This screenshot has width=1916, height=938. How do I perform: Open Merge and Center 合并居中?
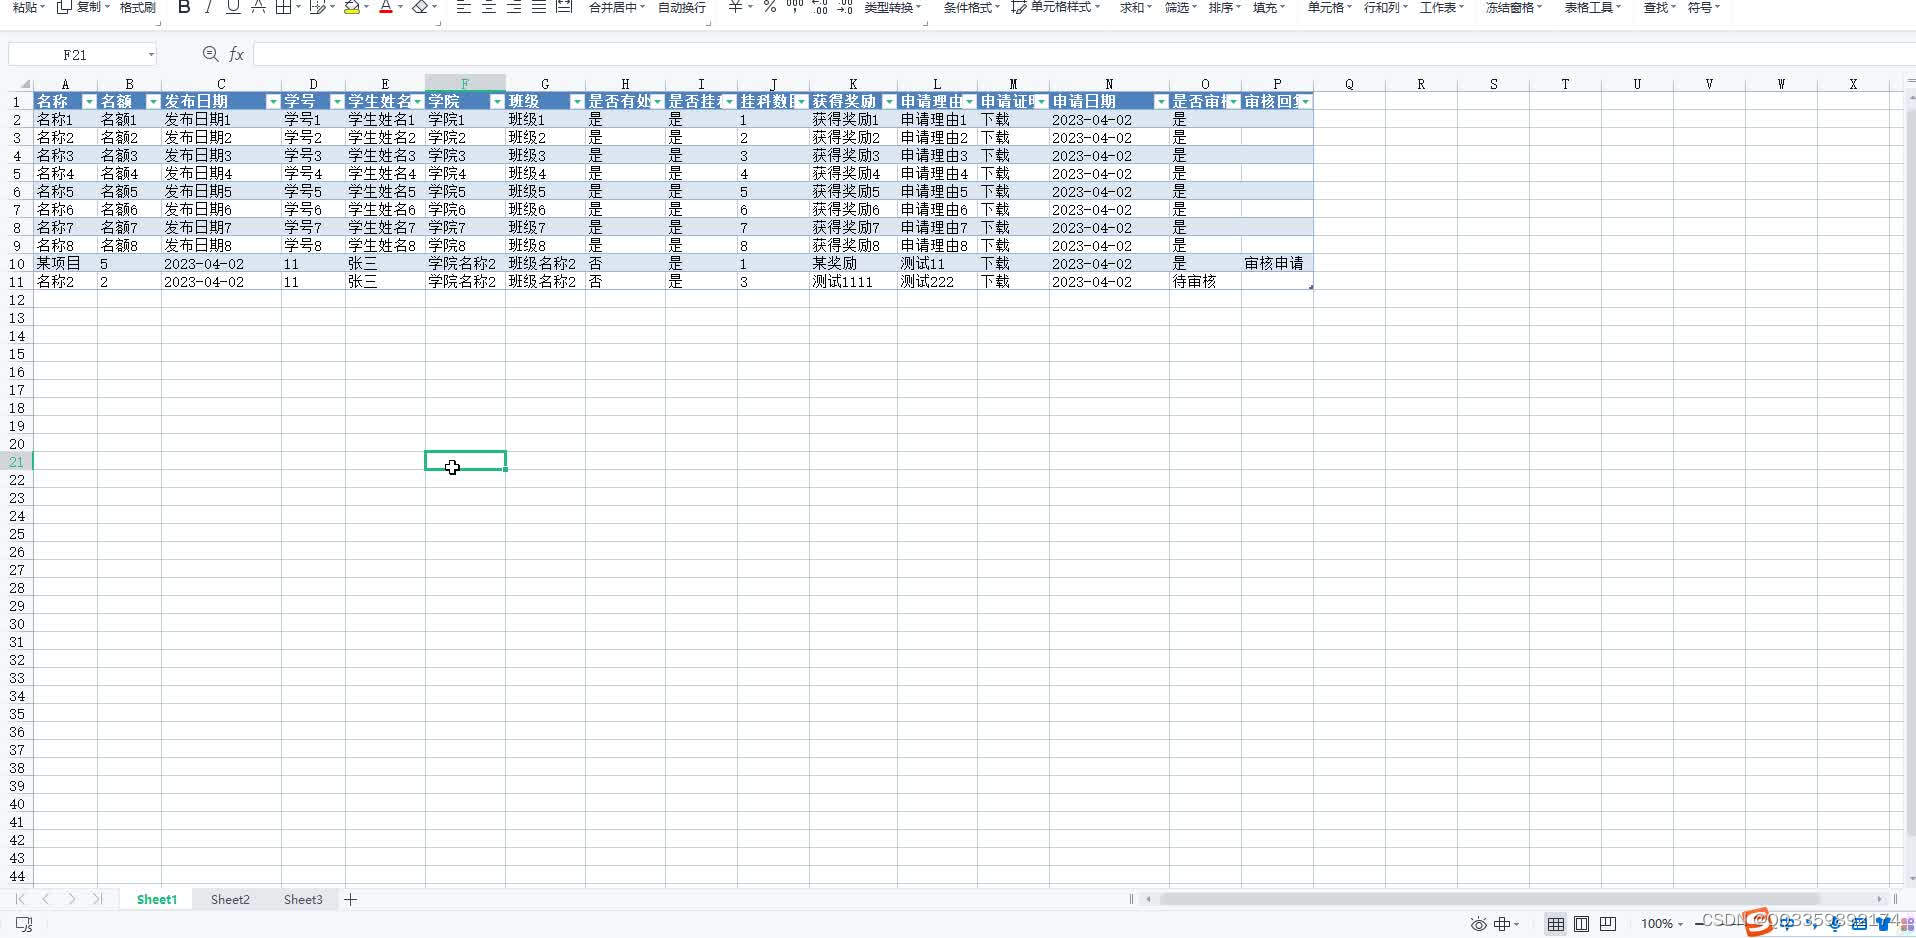[617, 7]
